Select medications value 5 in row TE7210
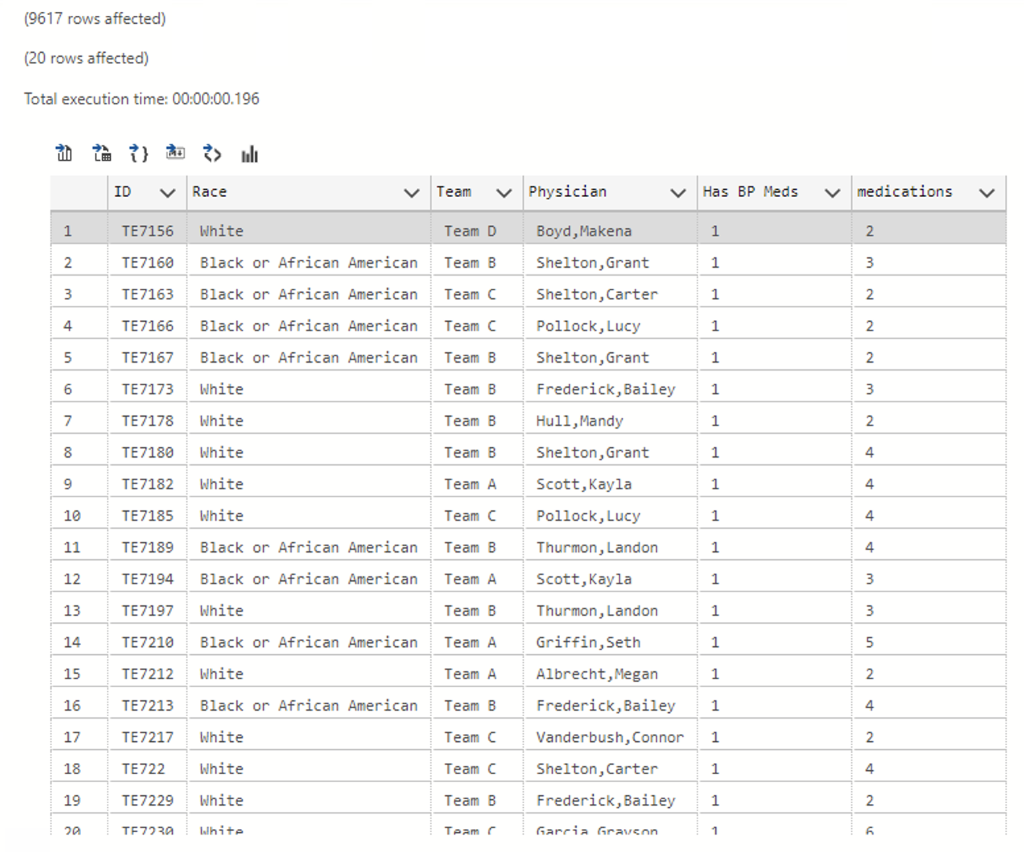Image resolution: width=1024 pixels, height=852 pixels. (929, 642)
